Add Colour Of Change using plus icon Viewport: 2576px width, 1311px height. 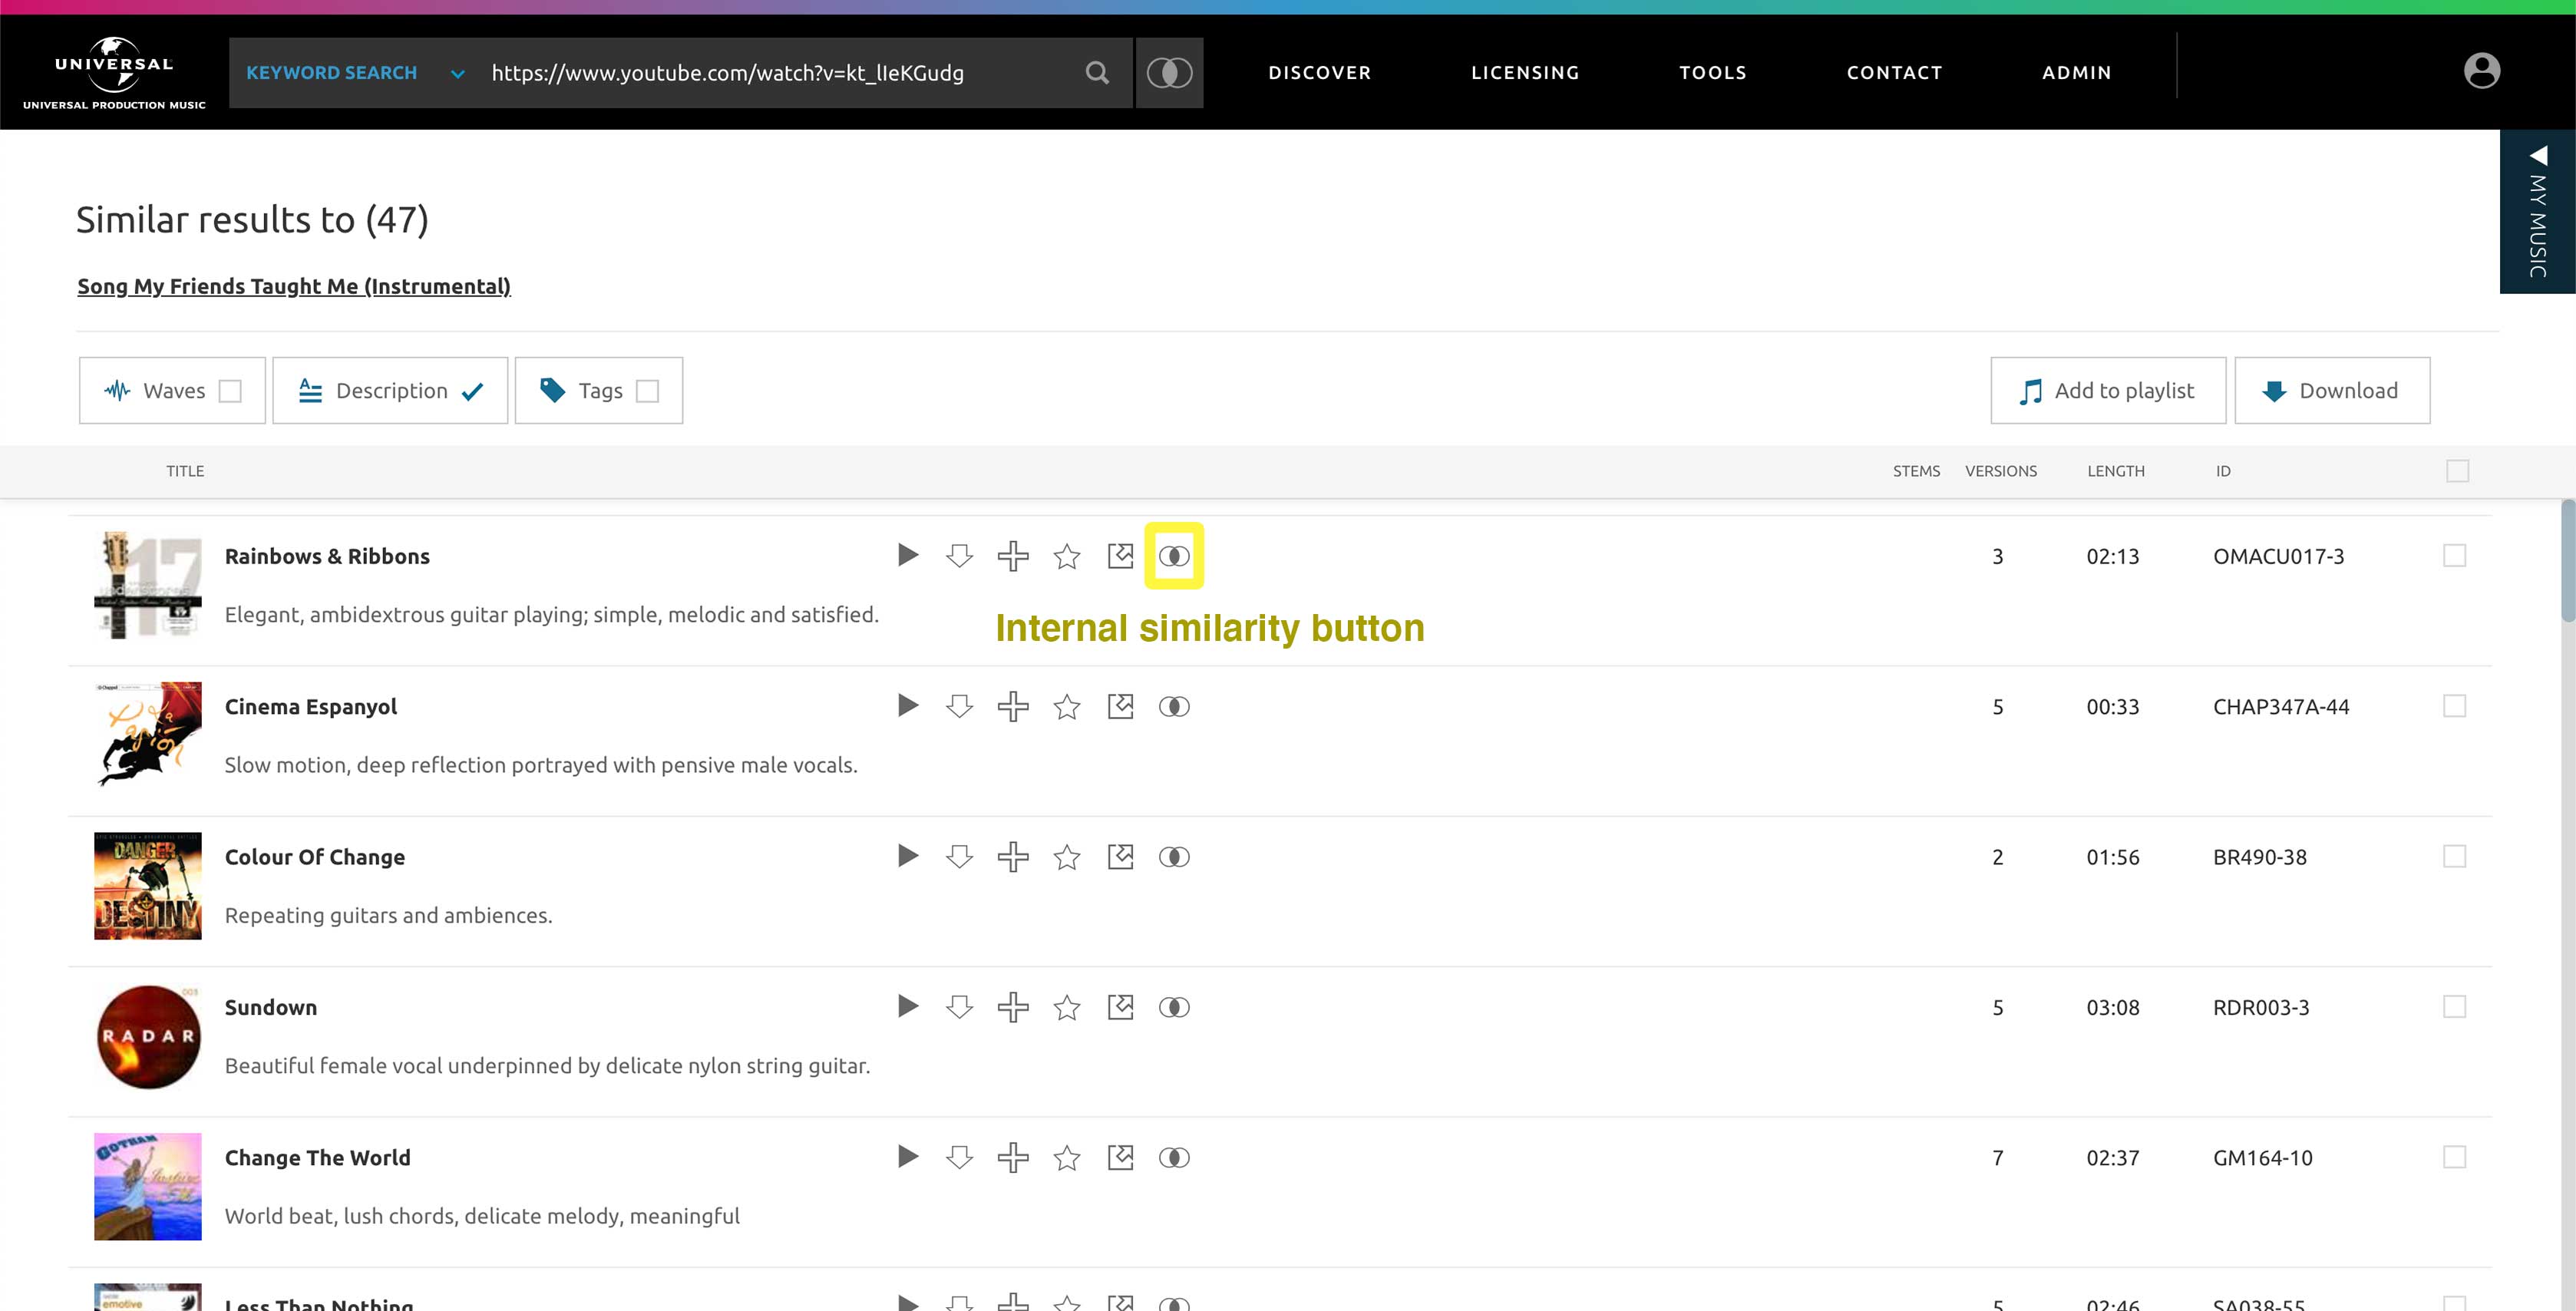pos(1013,856)
